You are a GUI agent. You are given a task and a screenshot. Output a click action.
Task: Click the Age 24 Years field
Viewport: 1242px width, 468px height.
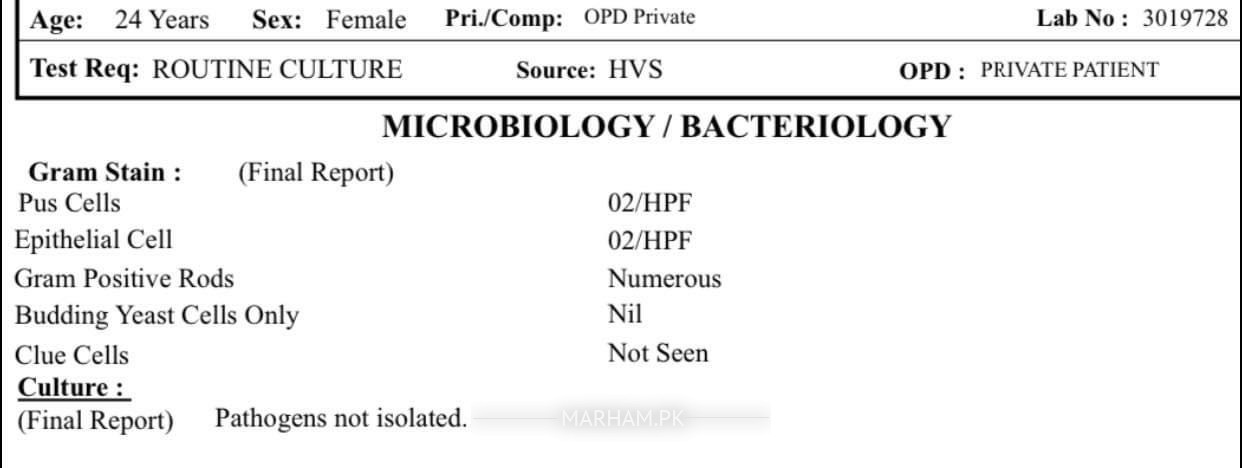(121, 19)
